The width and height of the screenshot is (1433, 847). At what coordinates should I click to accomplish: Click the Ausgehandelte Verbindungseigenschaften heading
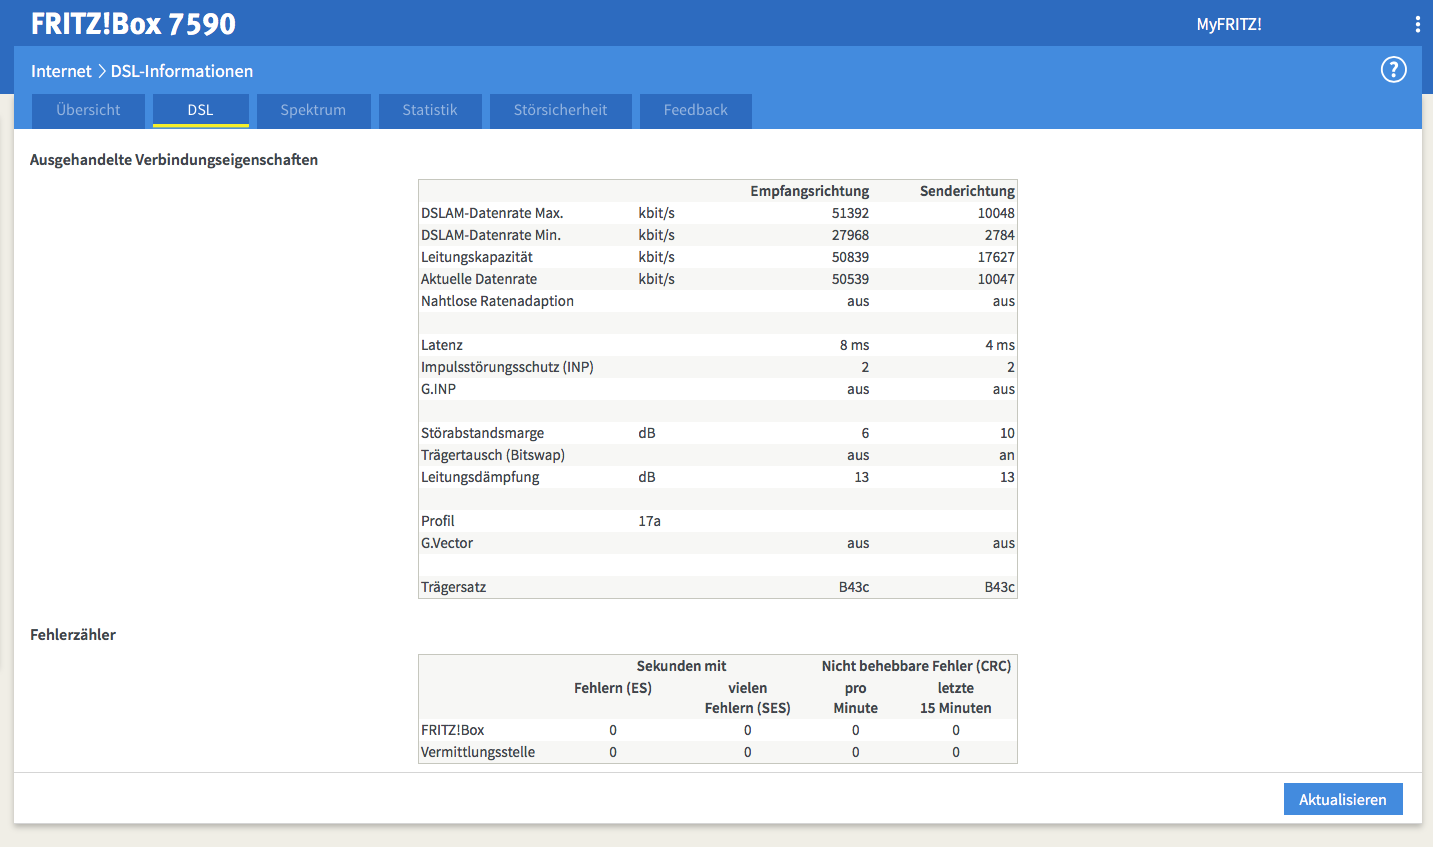tap(174, 160)
